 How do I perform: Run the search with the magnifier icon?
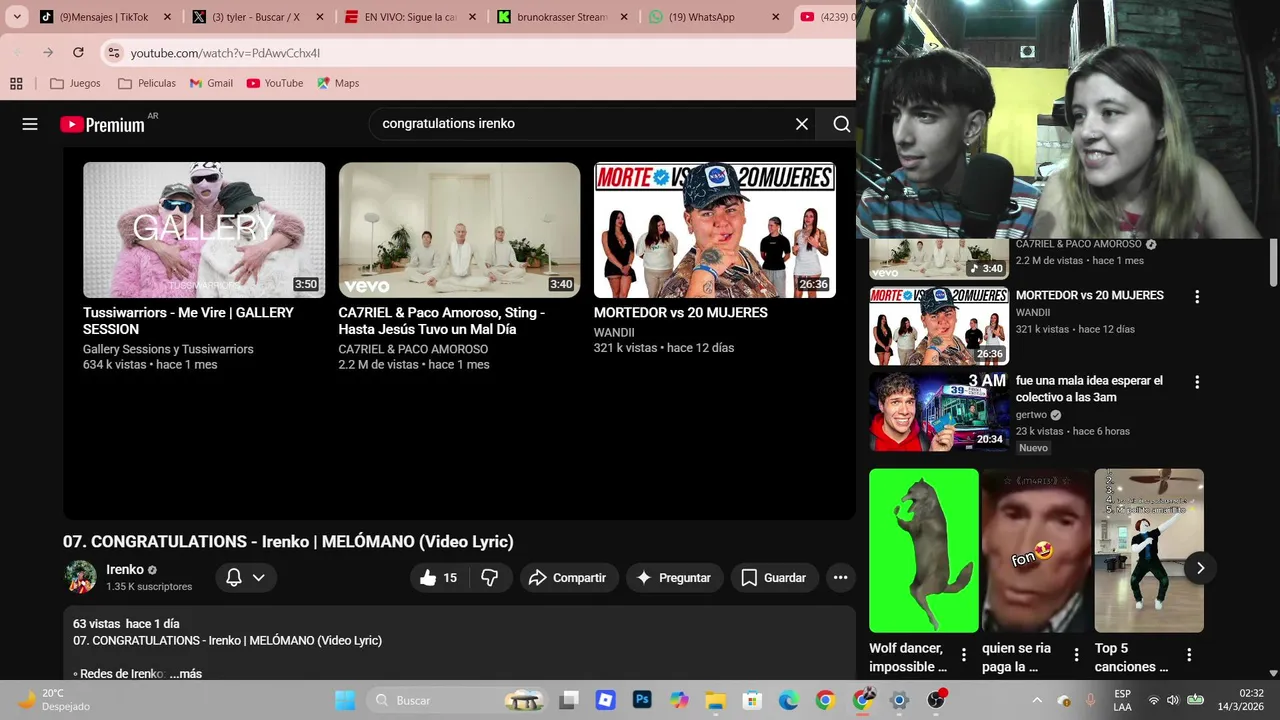tap(841, 124)
